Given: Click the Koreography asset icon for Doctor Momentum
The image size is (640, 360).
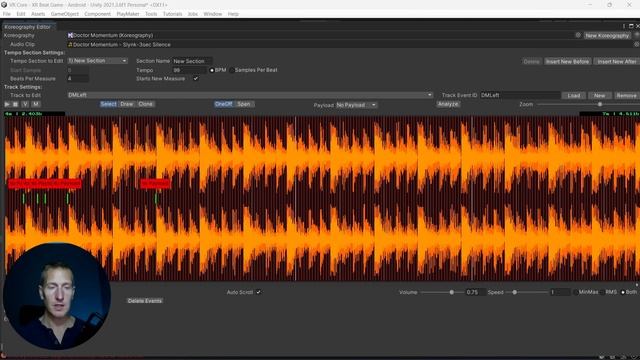Looking at the screenshot, I should coord(70,36).
